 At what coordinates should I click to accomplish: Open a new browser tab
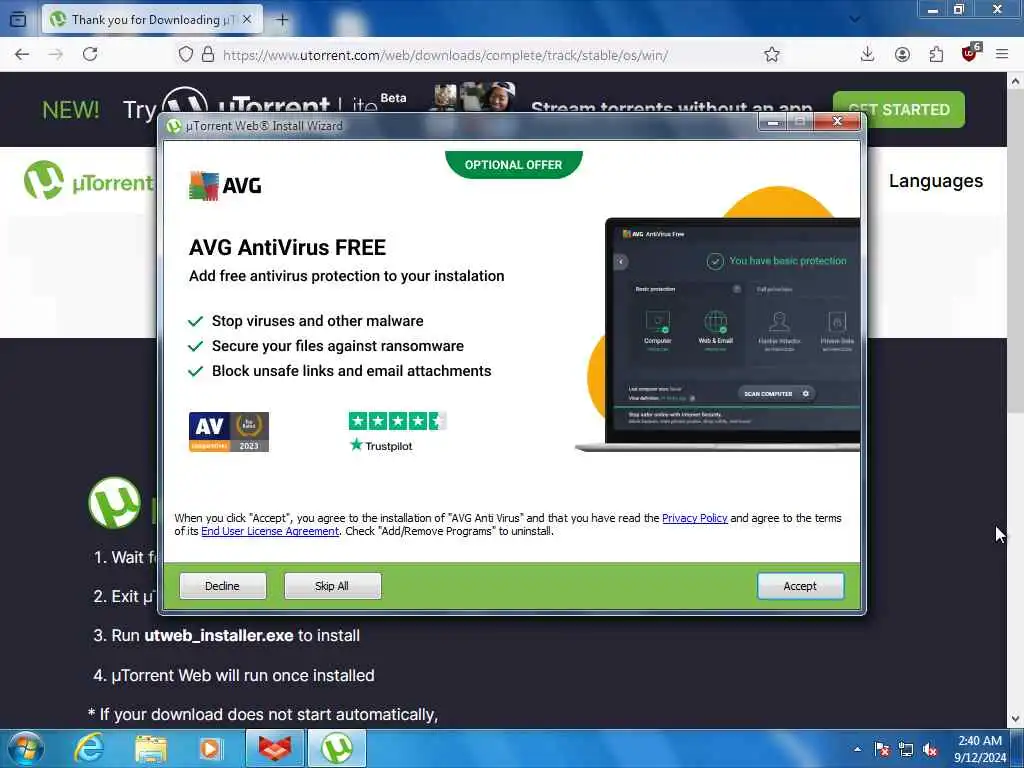[282, 20]
